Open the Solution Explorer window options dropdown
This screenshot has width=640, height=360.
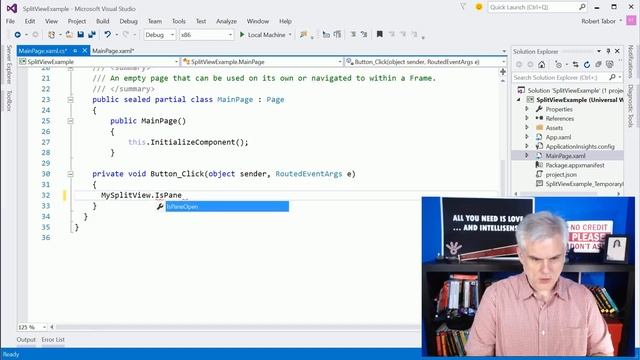pyautogui.click(x=599, y=51)
